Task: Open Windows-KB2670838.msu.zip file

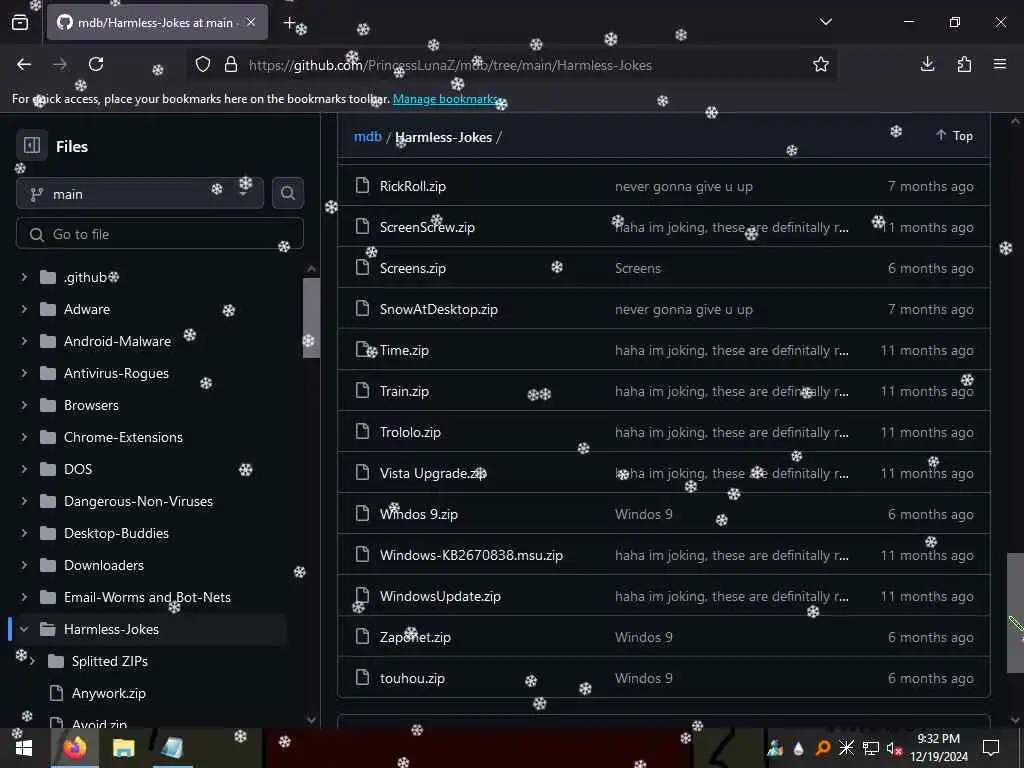Action: tap(472, 556)
